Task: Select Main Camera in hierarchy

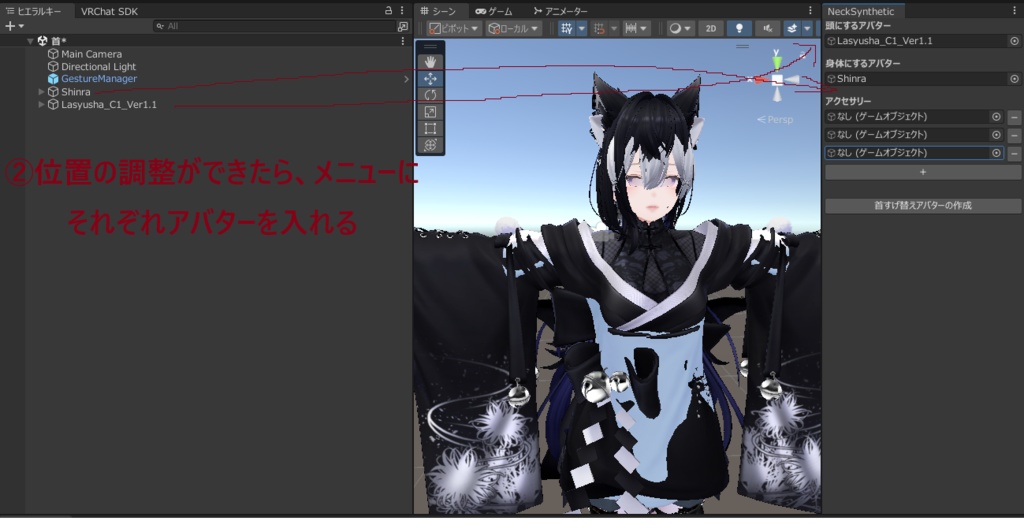Action: click(x=91, y=54)
